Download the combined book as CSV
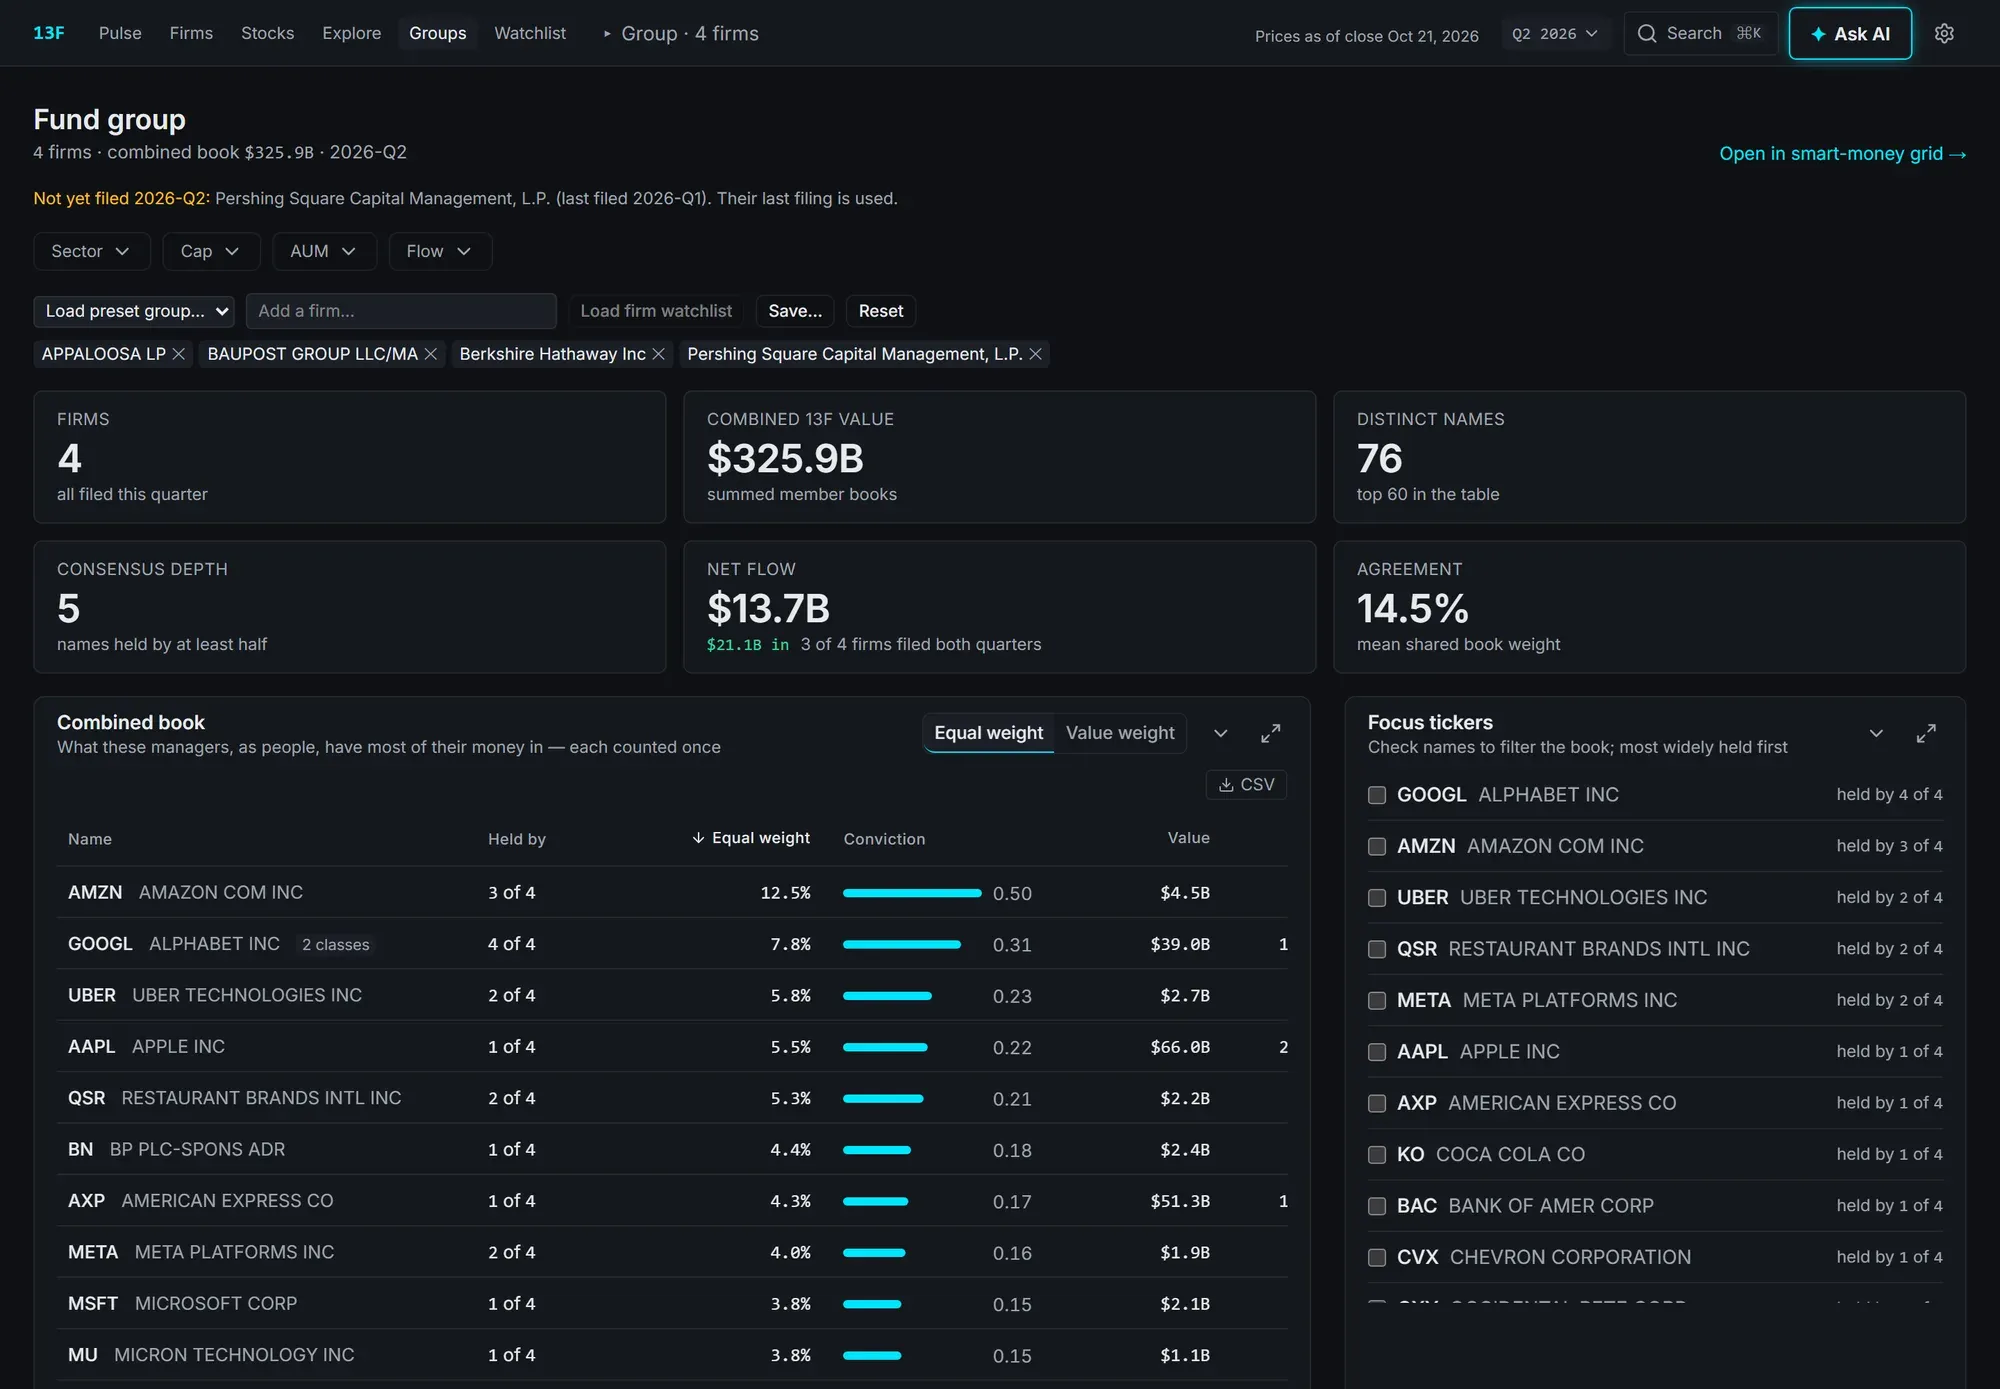The width and height of the screenshot is (2000, 1389). (x=1246, y=785)
